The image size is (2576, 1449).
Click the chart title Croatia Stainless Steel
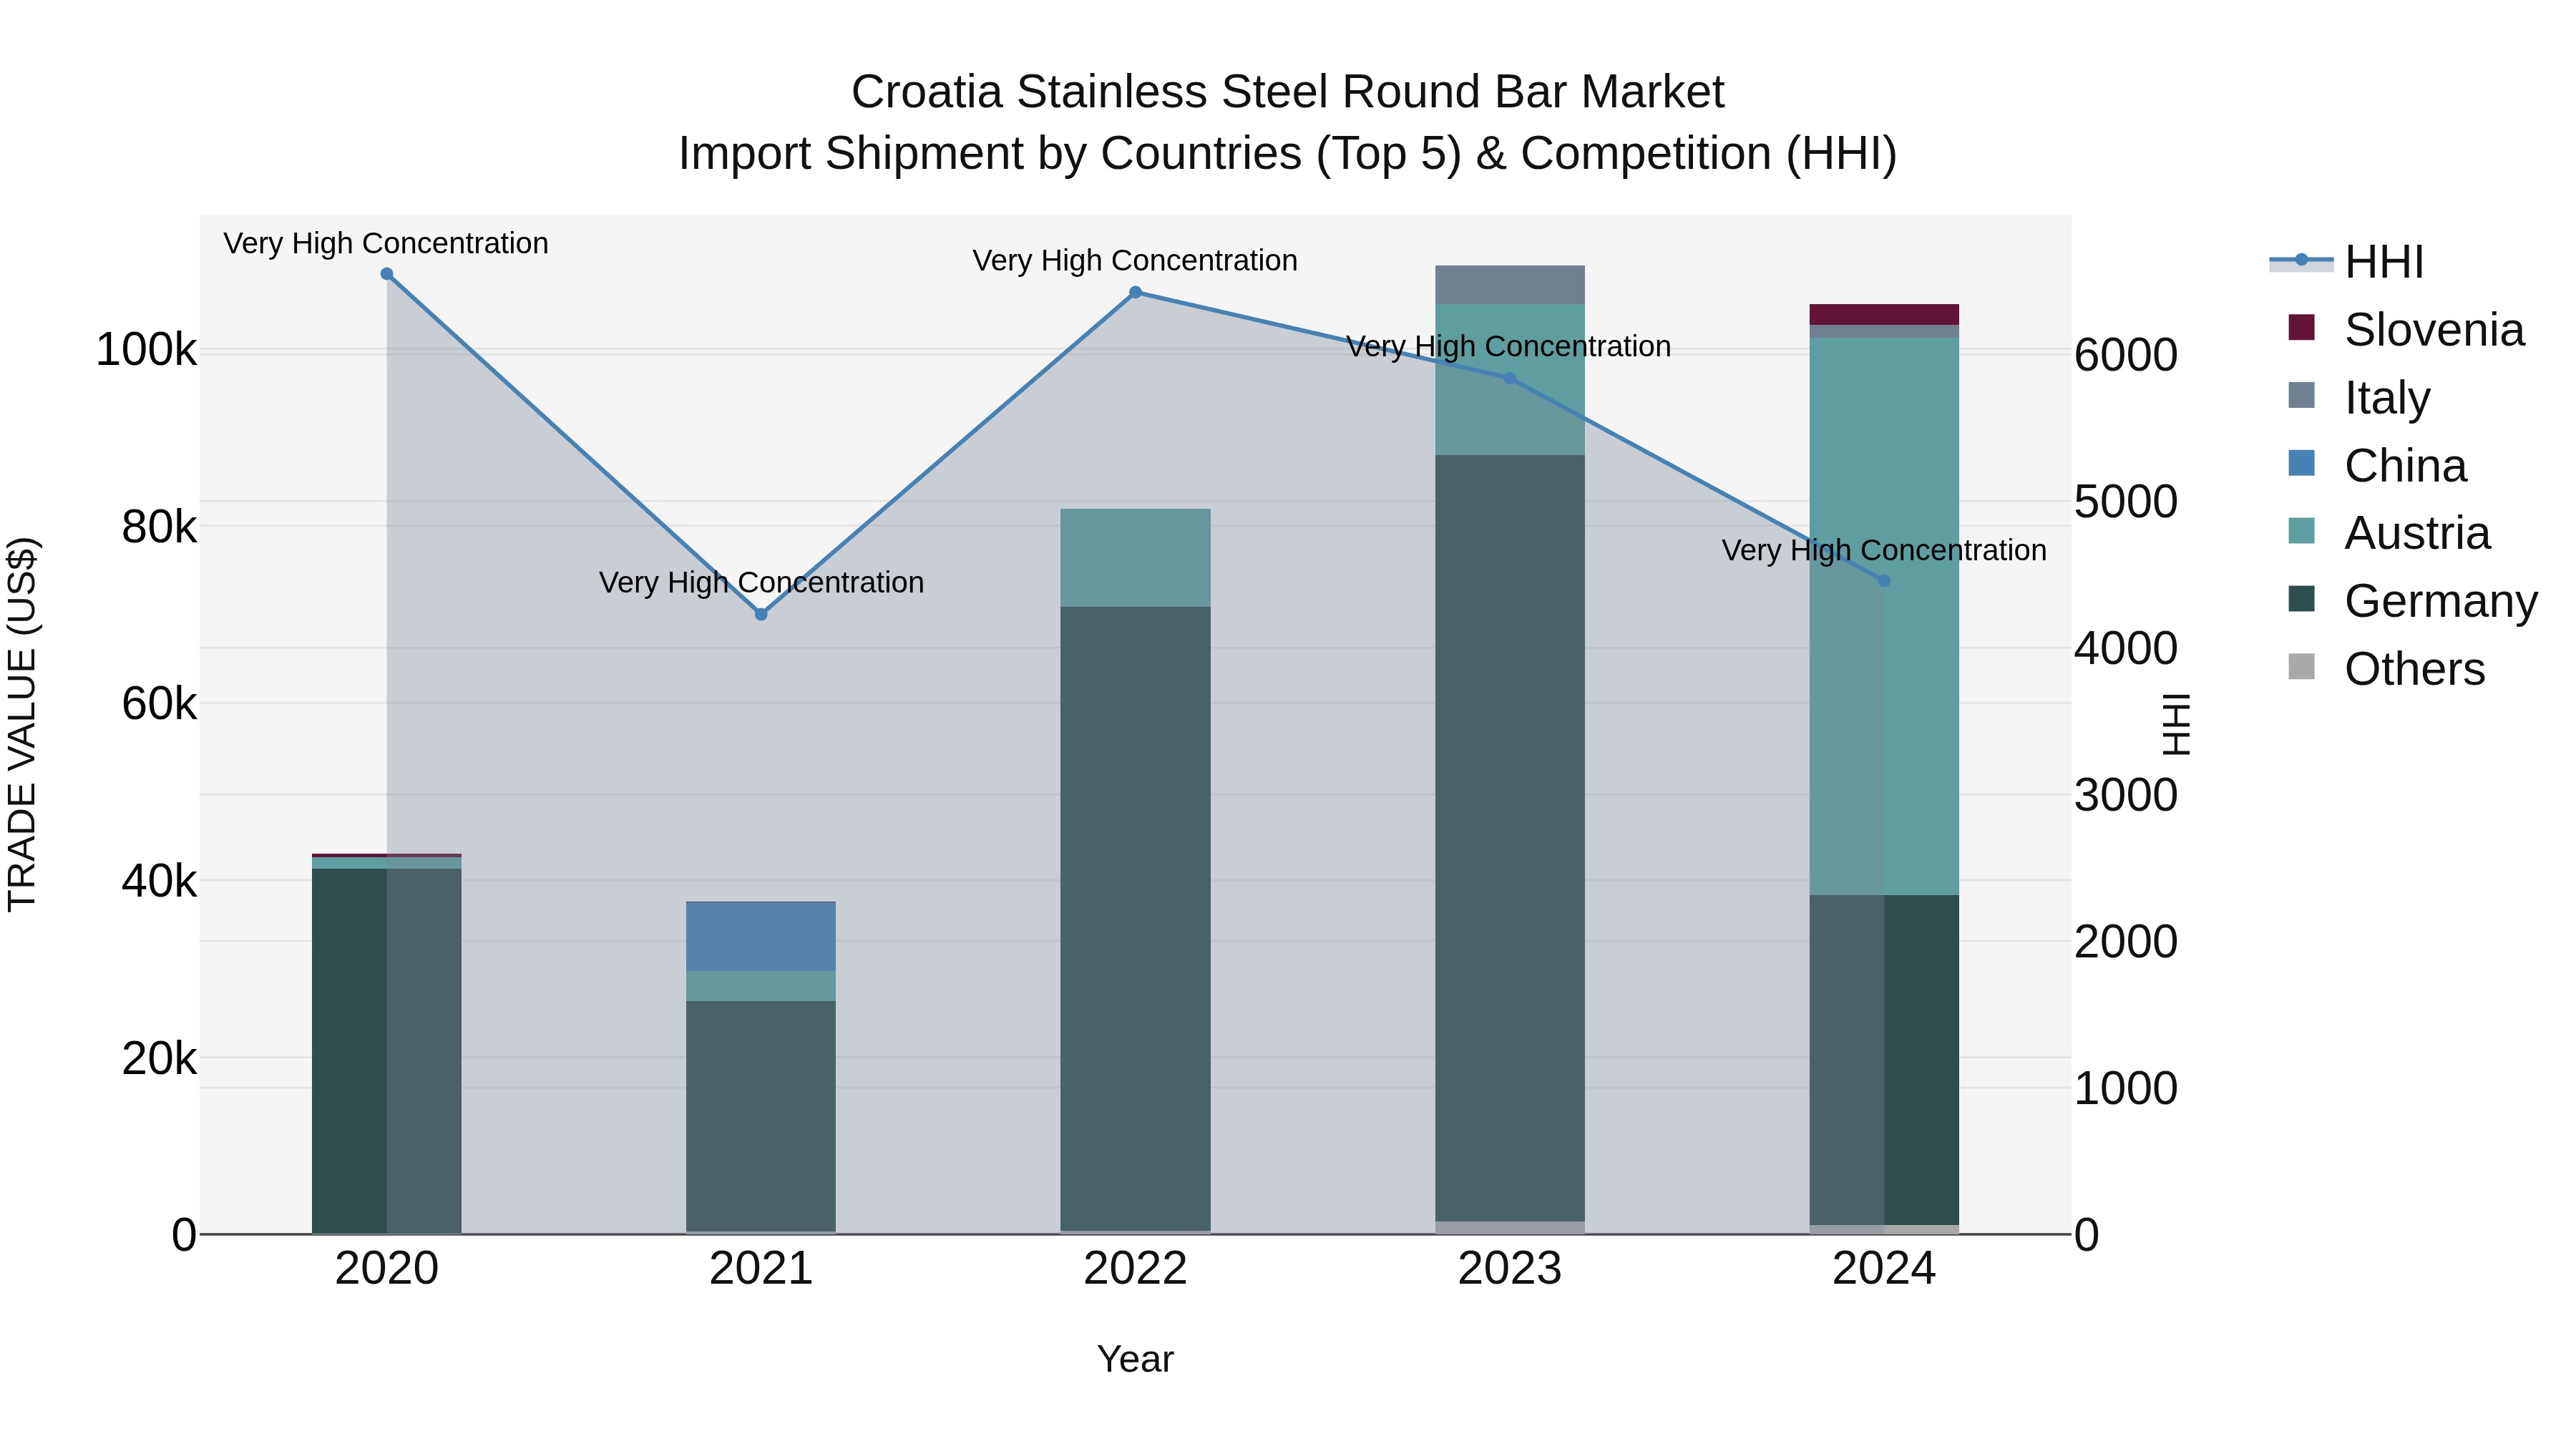pyautogui.click(x=1288, y=92)
